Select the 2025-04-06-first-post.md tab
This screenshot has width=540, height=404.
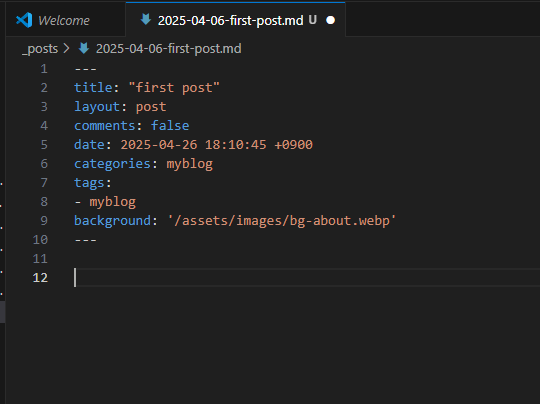pos(236,19)
